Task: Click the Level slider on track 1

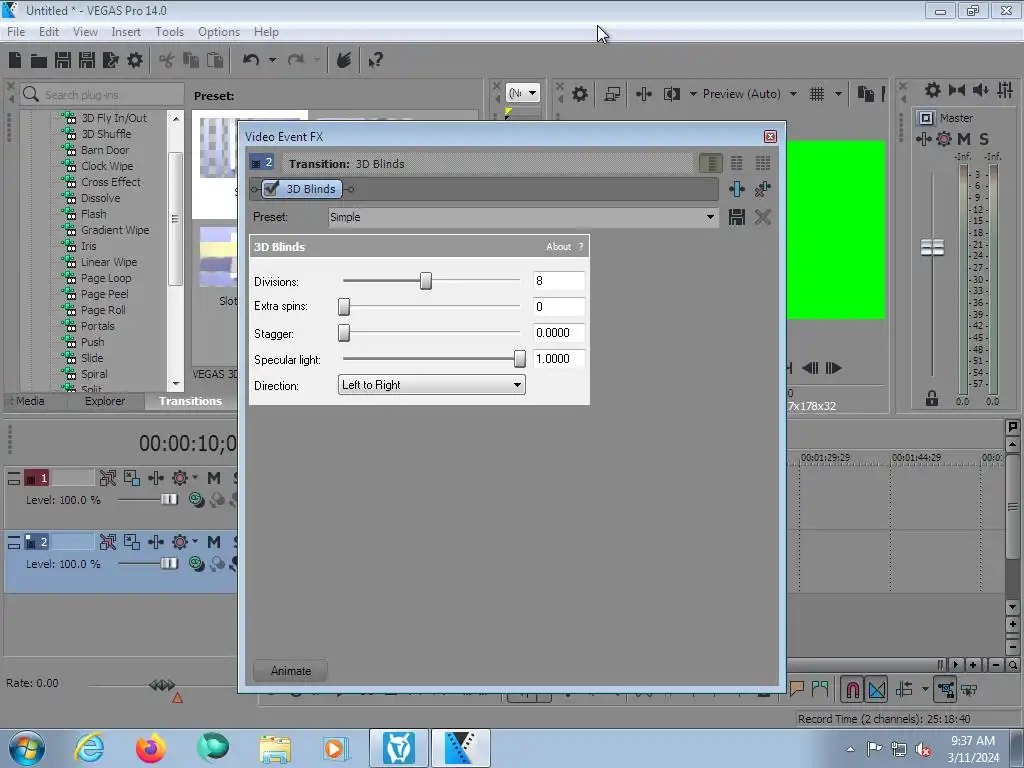Action: click(x=168, y=500)
